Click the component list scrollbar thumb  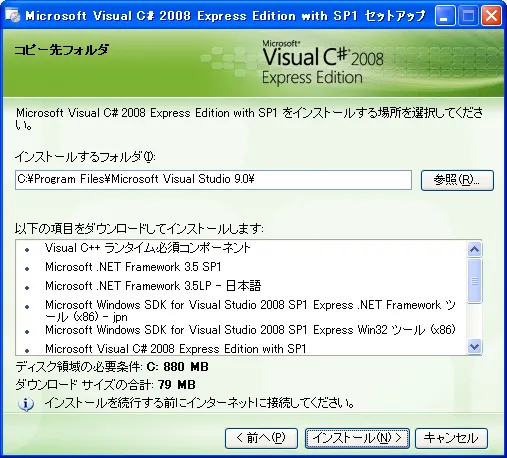coord(474,281)
